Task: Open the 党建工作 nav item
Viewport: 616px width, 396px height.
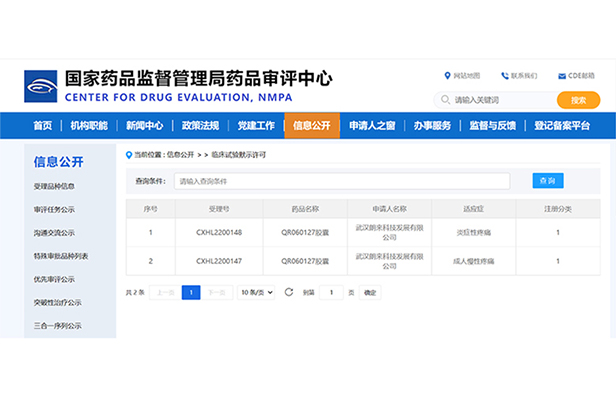Action: (x=256, y=126)
